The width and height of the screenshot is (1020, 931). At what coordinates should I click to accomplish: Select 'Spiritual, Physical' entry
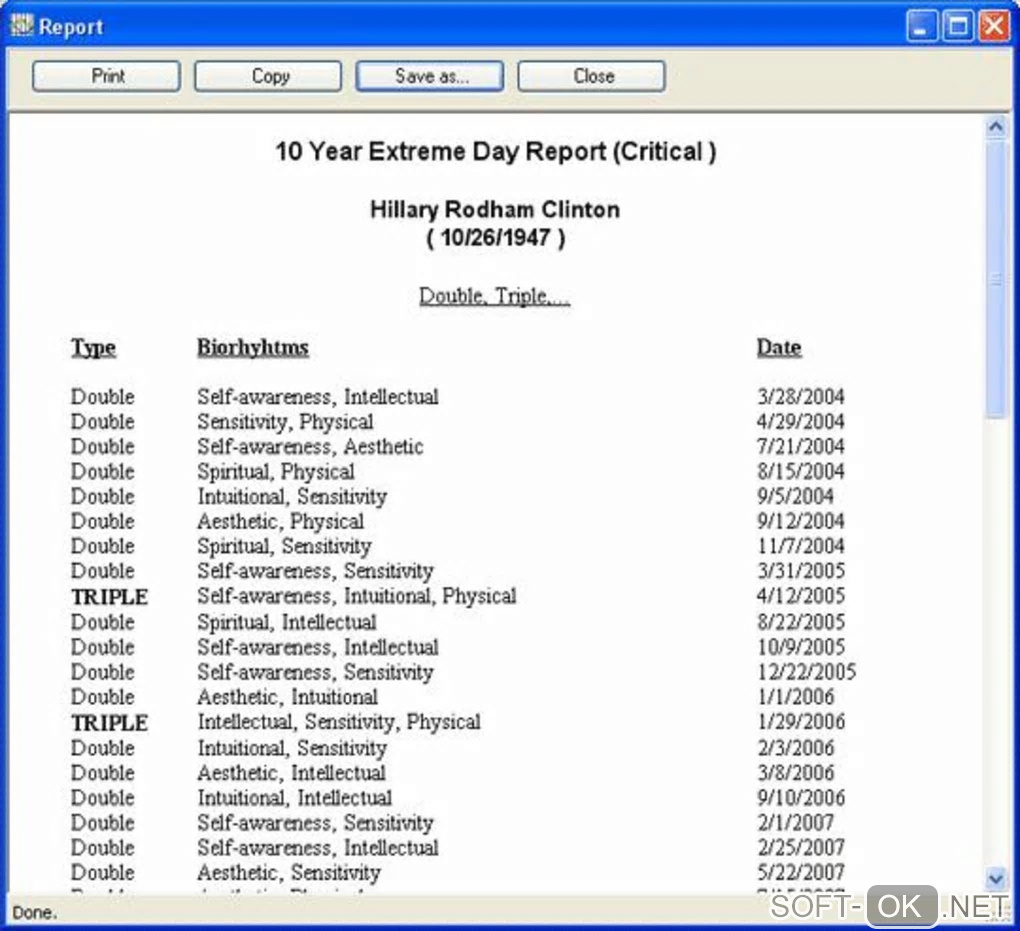coord(276,472)
